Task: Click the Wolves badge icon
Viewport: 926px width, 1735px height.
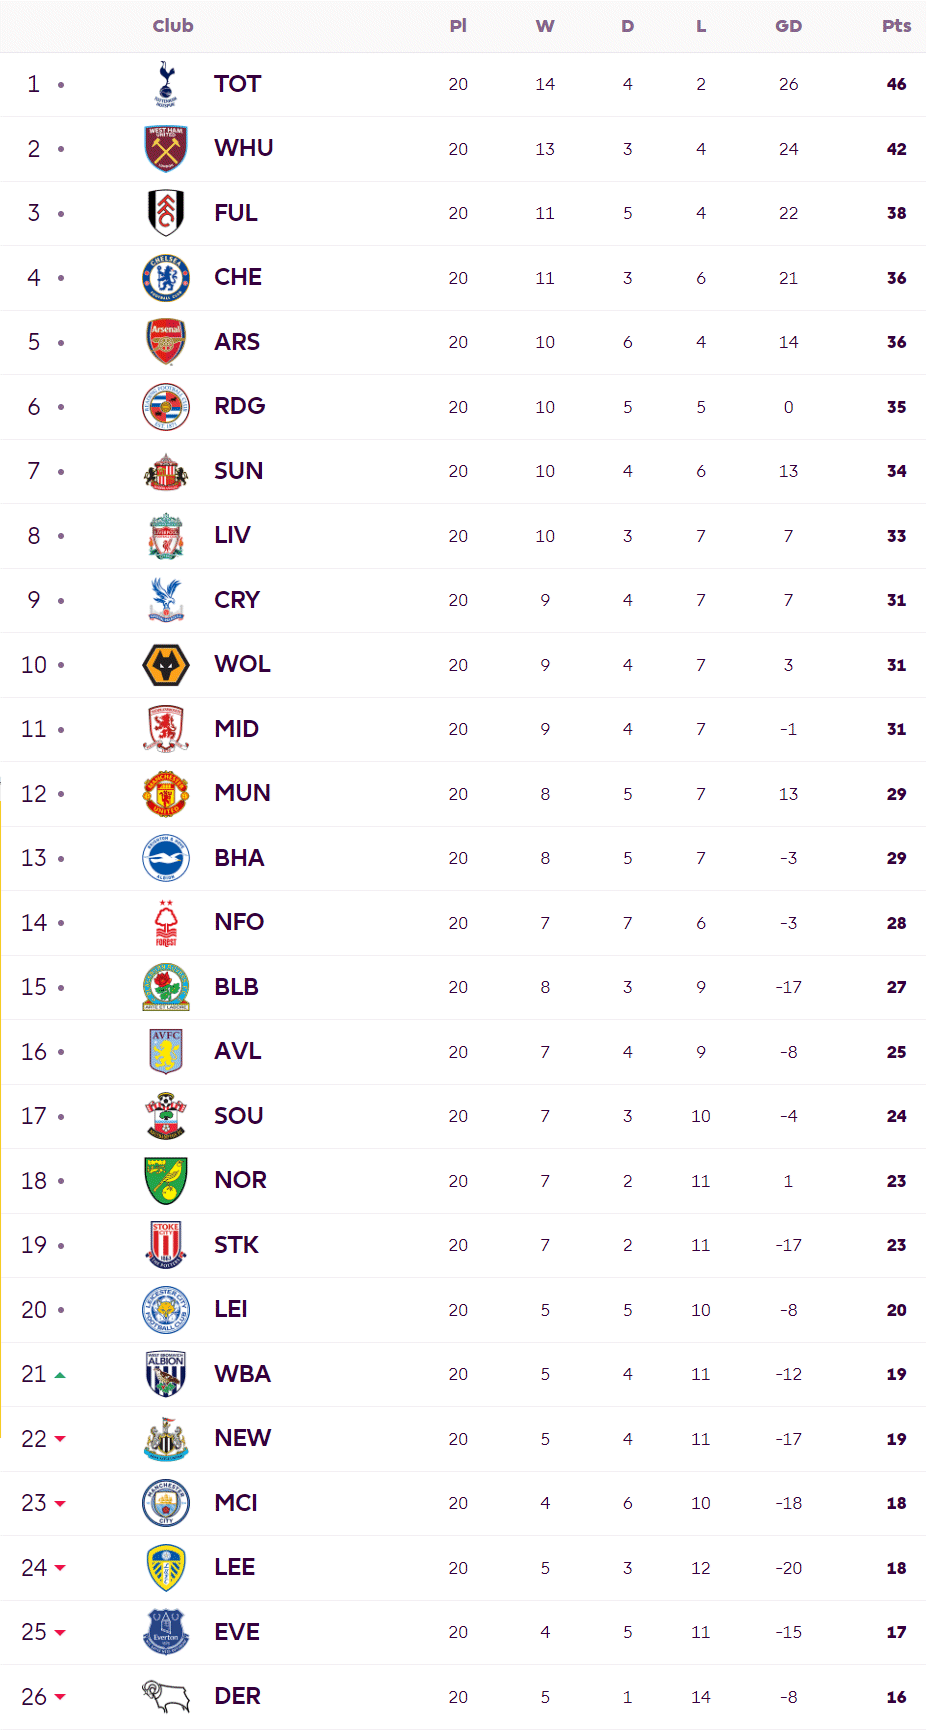Action: point(166,665)
